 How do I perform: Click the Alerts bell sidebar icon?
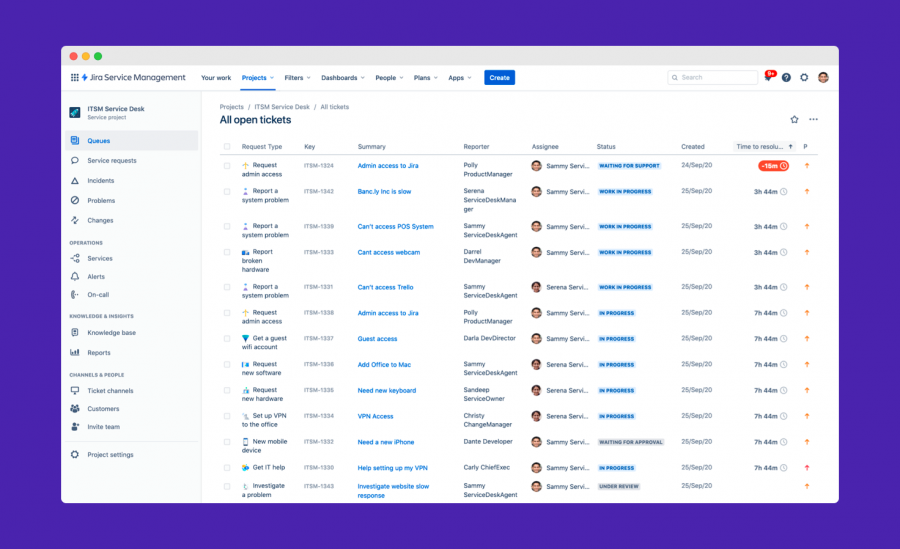(x=75, y=276)
